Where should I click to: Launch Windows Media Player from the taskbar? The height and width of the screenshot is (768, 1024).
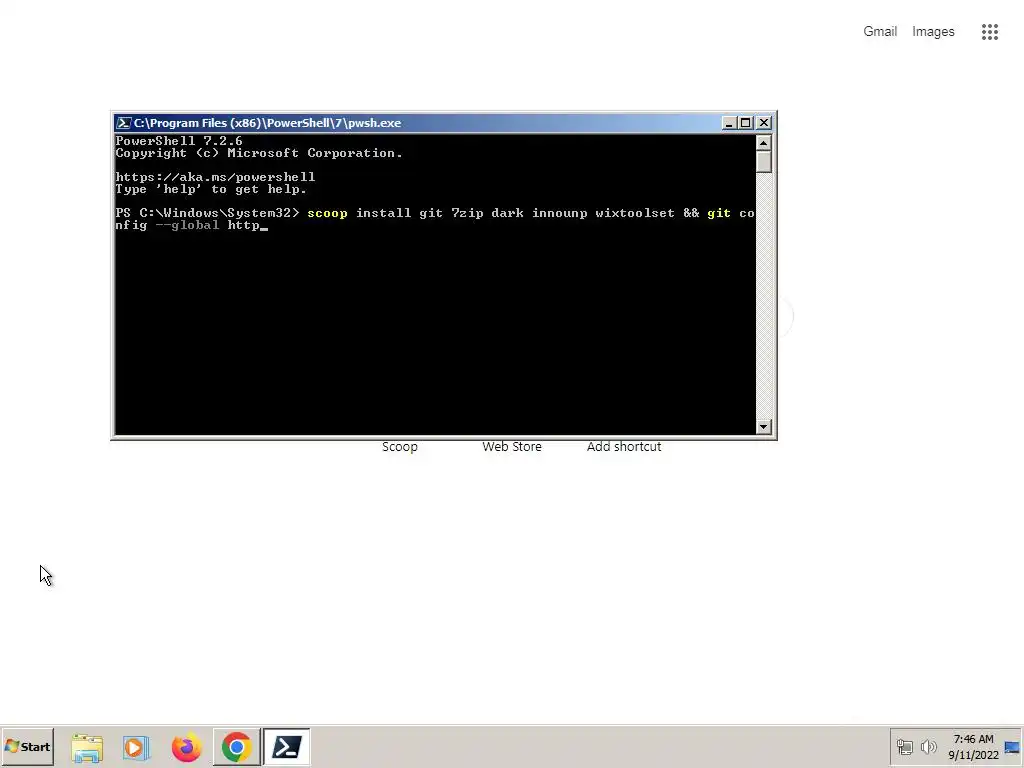point(136,747)
